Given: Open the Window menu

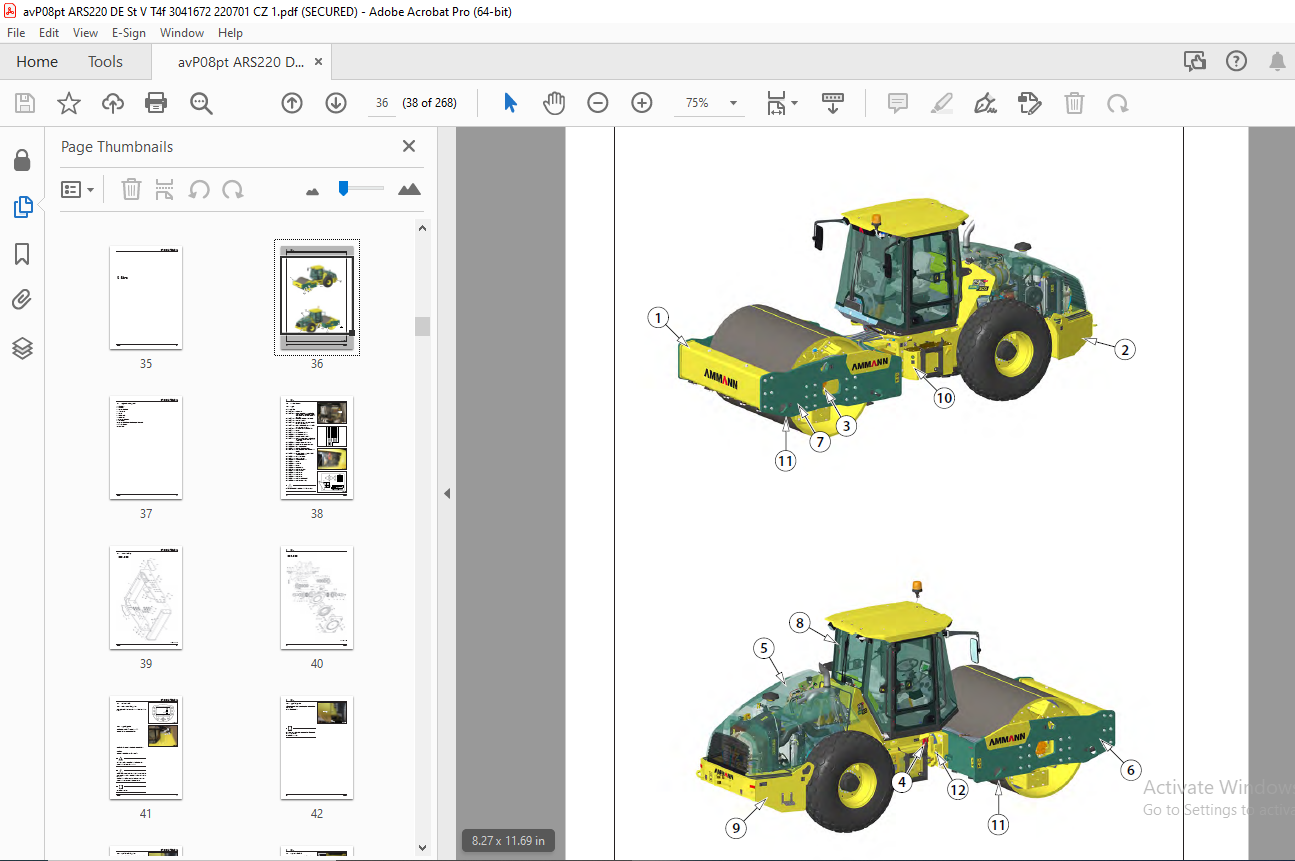Looking at the screenshot, I should click(x=182, y=33).
